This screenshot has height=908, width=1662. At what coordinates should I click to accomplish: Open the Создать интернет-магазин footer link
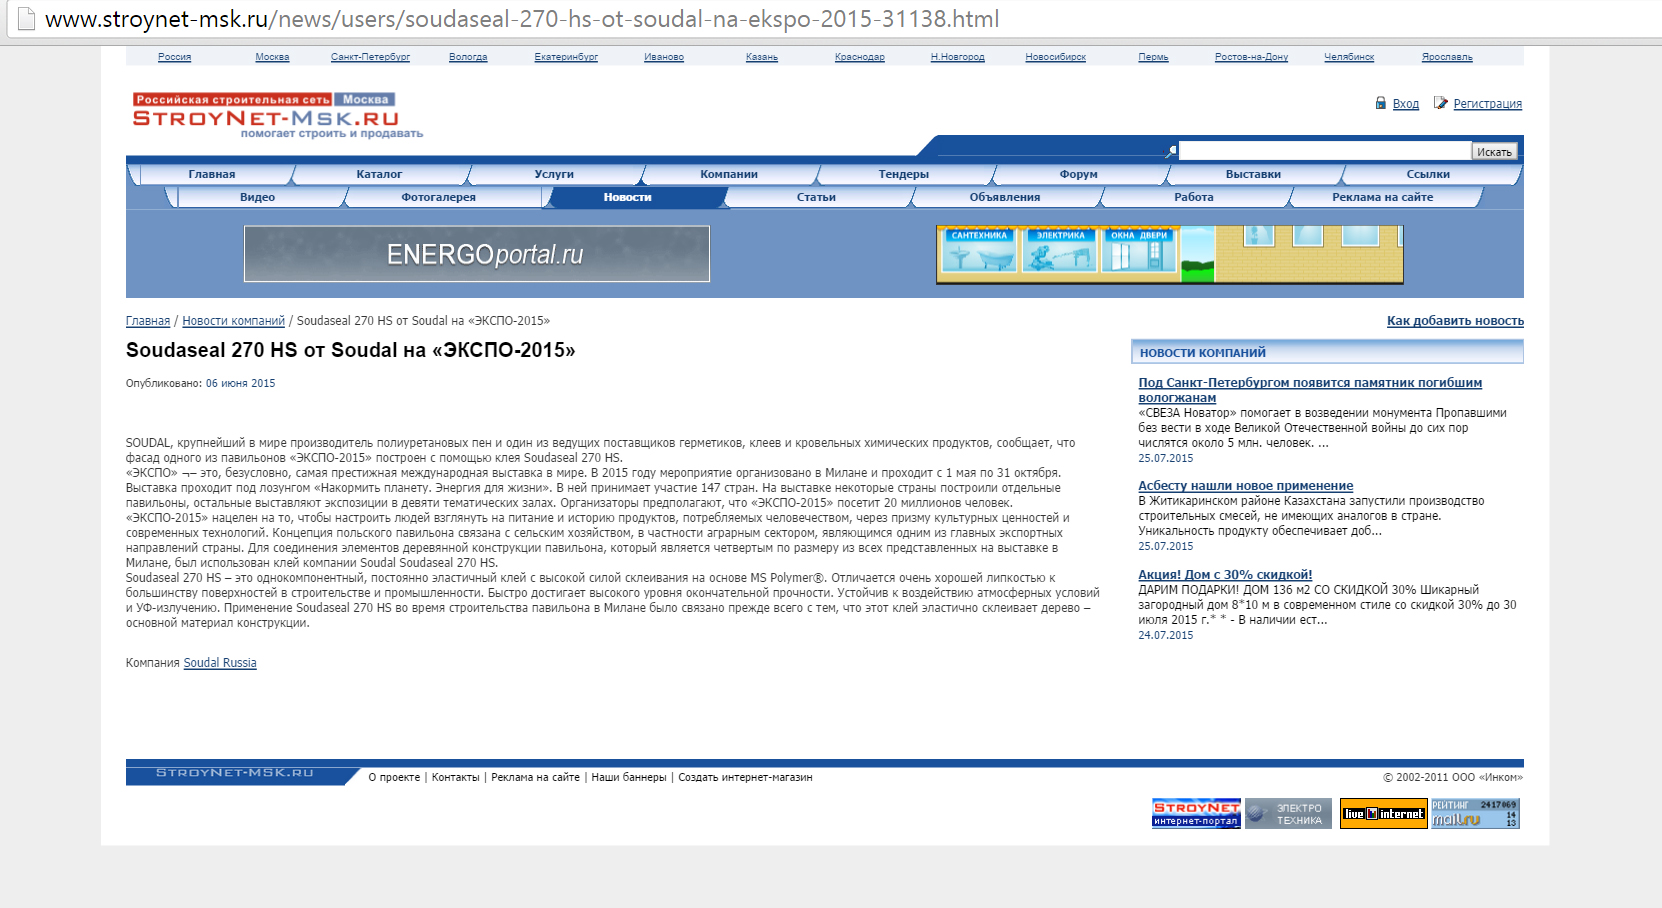click(x=745, y=777)
